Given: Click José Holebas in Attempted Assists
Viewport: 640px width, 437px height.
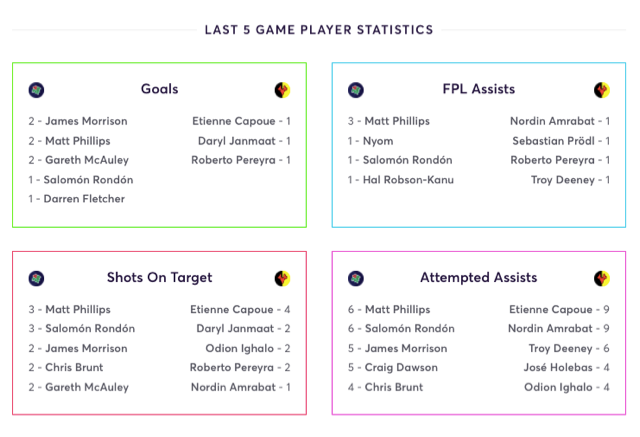Looking at the screenshot, I should 558,367.
